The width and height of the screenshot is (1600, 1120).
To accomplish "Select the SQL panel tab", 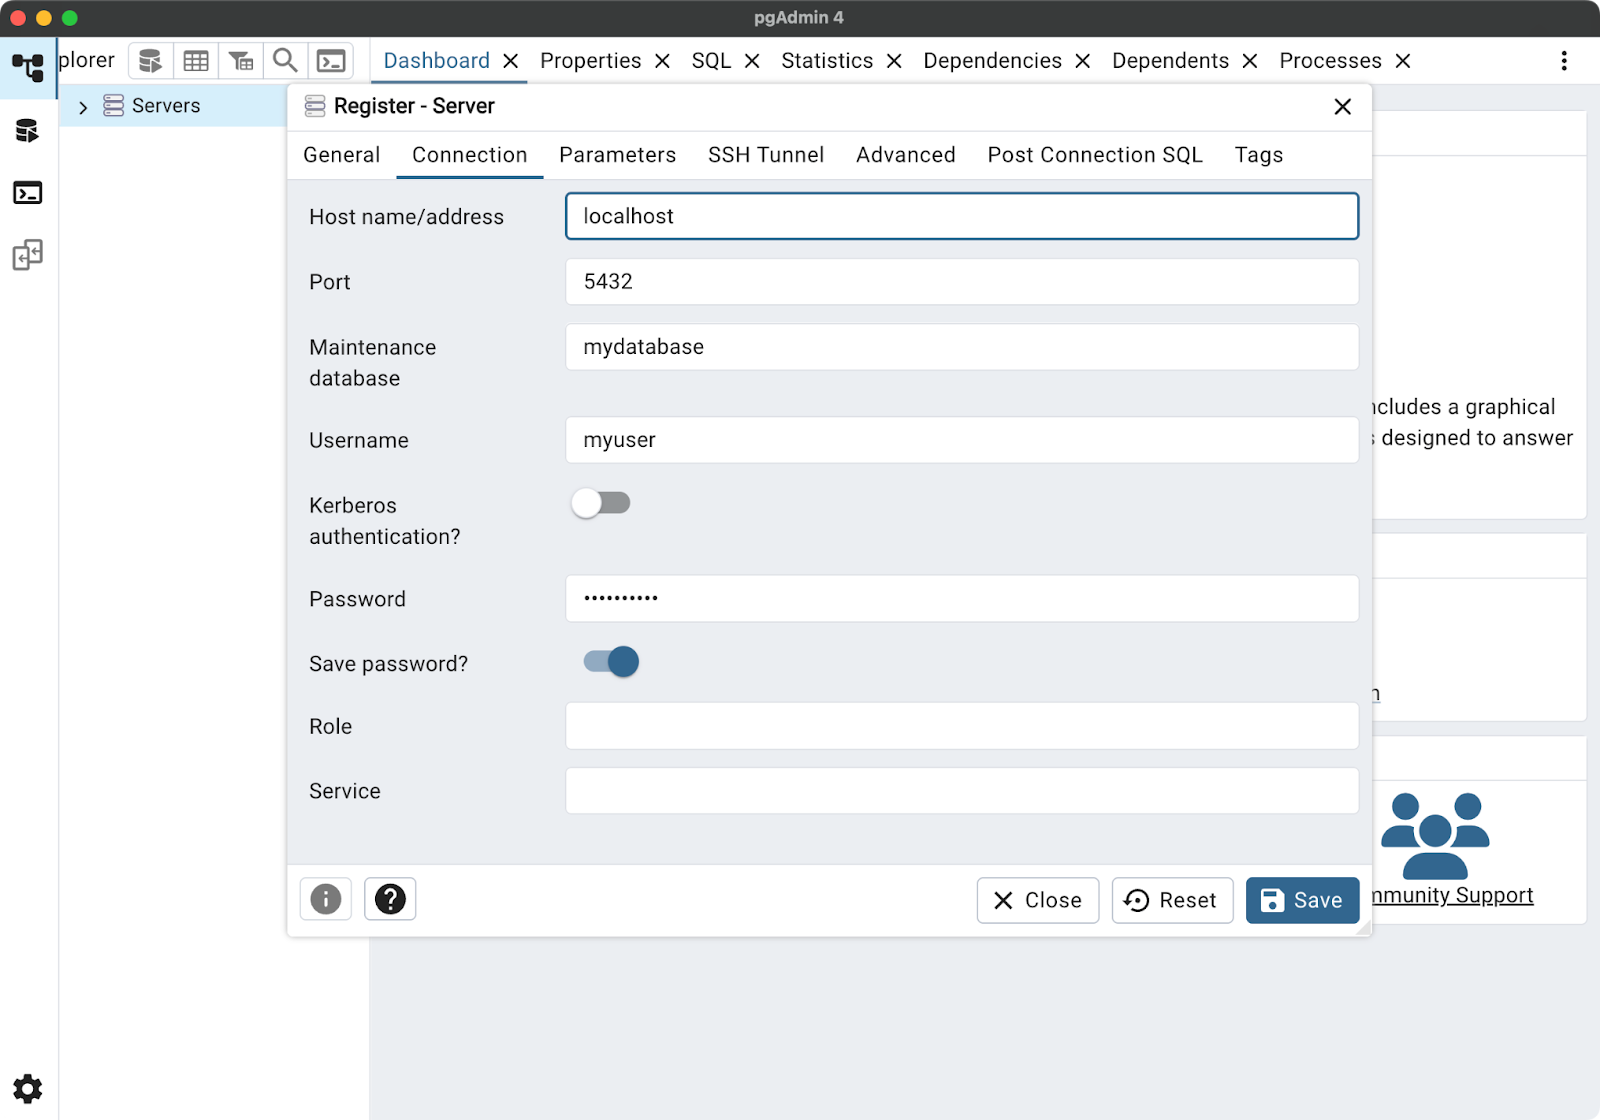I will pyautogui.click(x=711, y=61).
